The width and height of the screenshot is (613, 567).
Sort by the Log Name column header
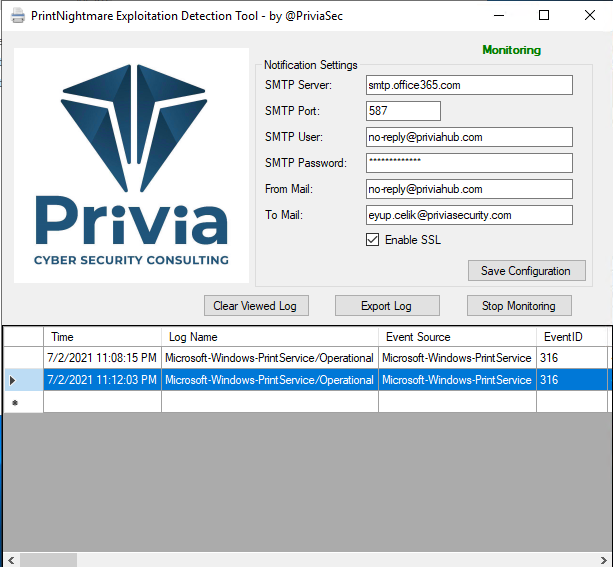[x=270, y=337]
